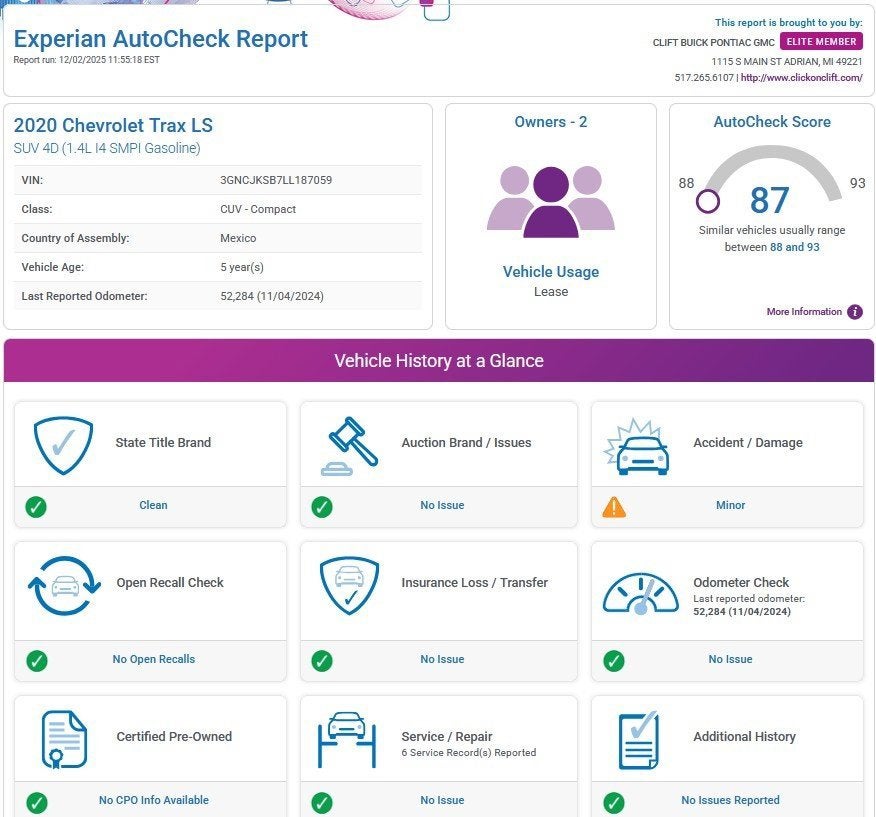Click the No Open Recalls status text
Screen dimensions: 876x817
point(153,660)
